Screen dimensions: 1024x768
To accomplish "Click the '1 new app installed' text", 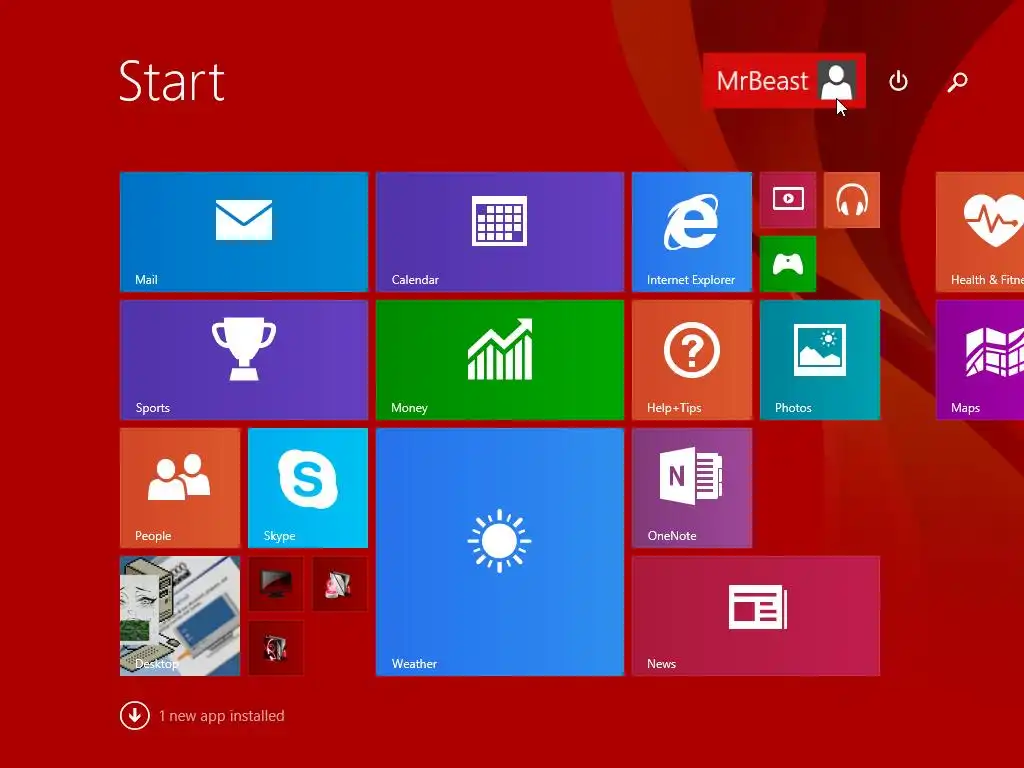I will [x=221, y=716].
